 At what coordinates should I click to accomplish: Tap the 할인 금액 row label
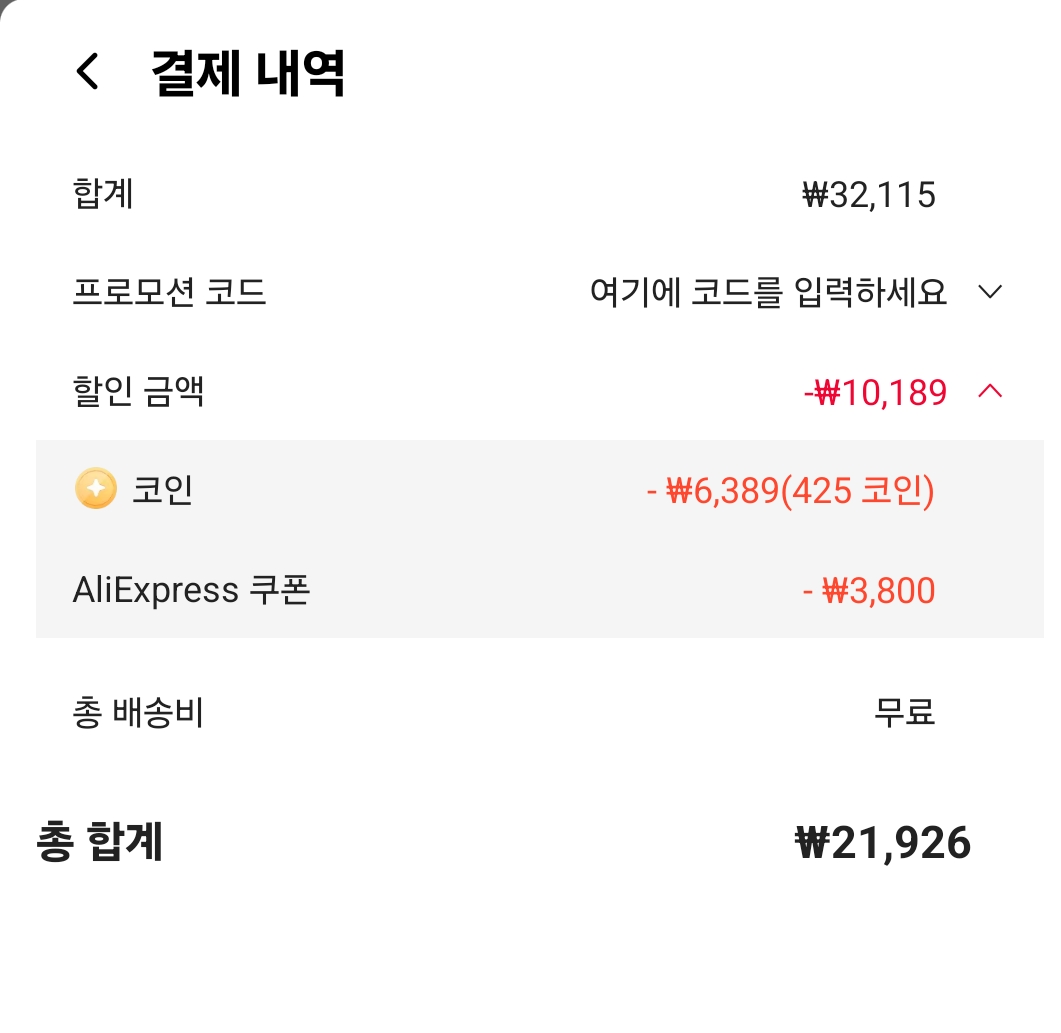pyautogui.click(x=138, y=392)
